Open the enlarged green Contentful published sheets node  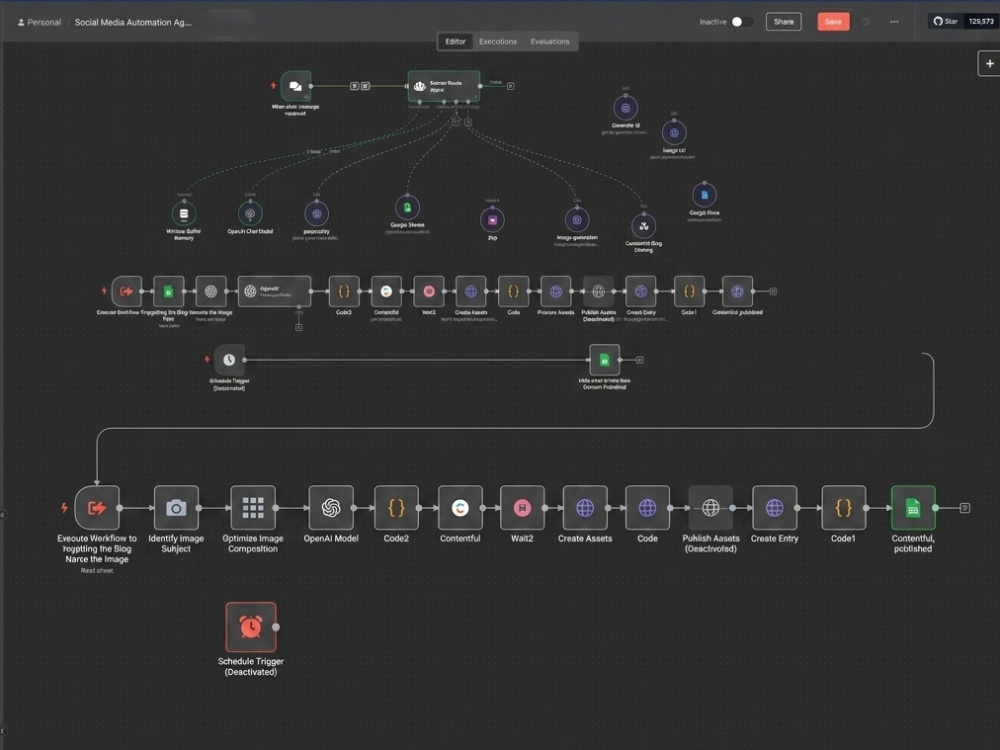pyautogui.click(x=913, y=508)
